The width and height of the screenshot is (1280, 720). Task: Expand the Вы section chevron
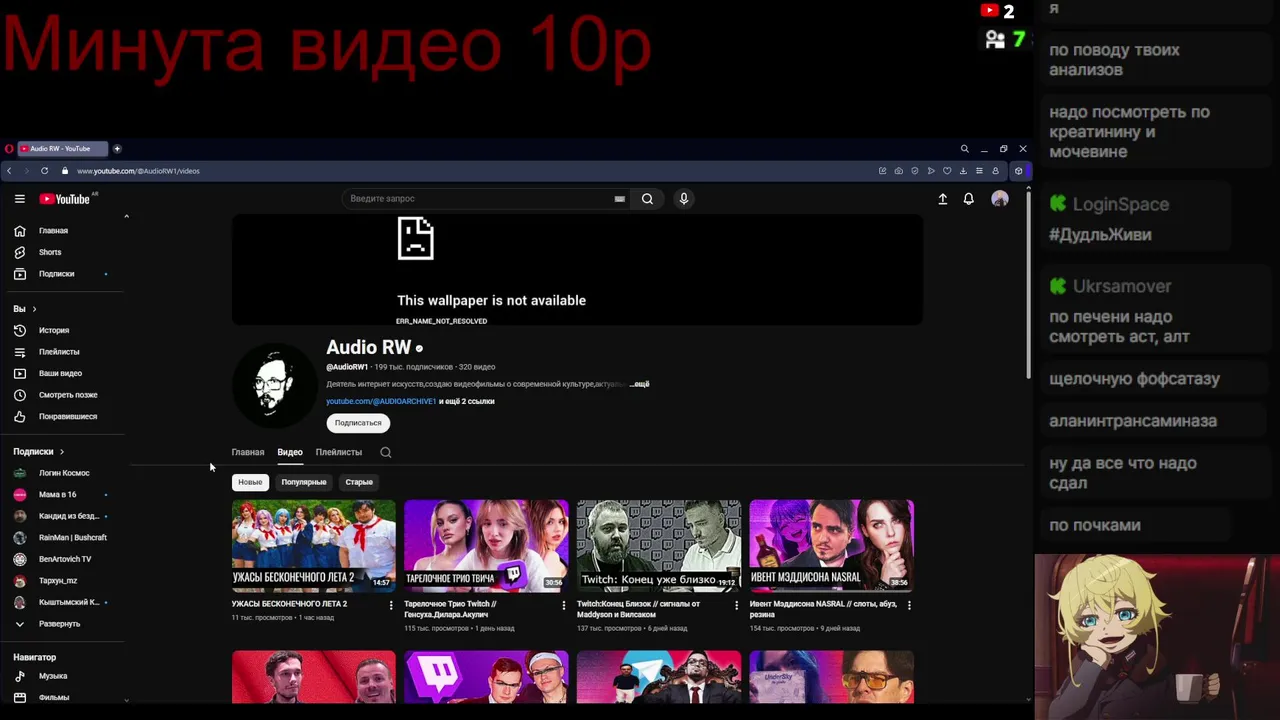[34, 309]
